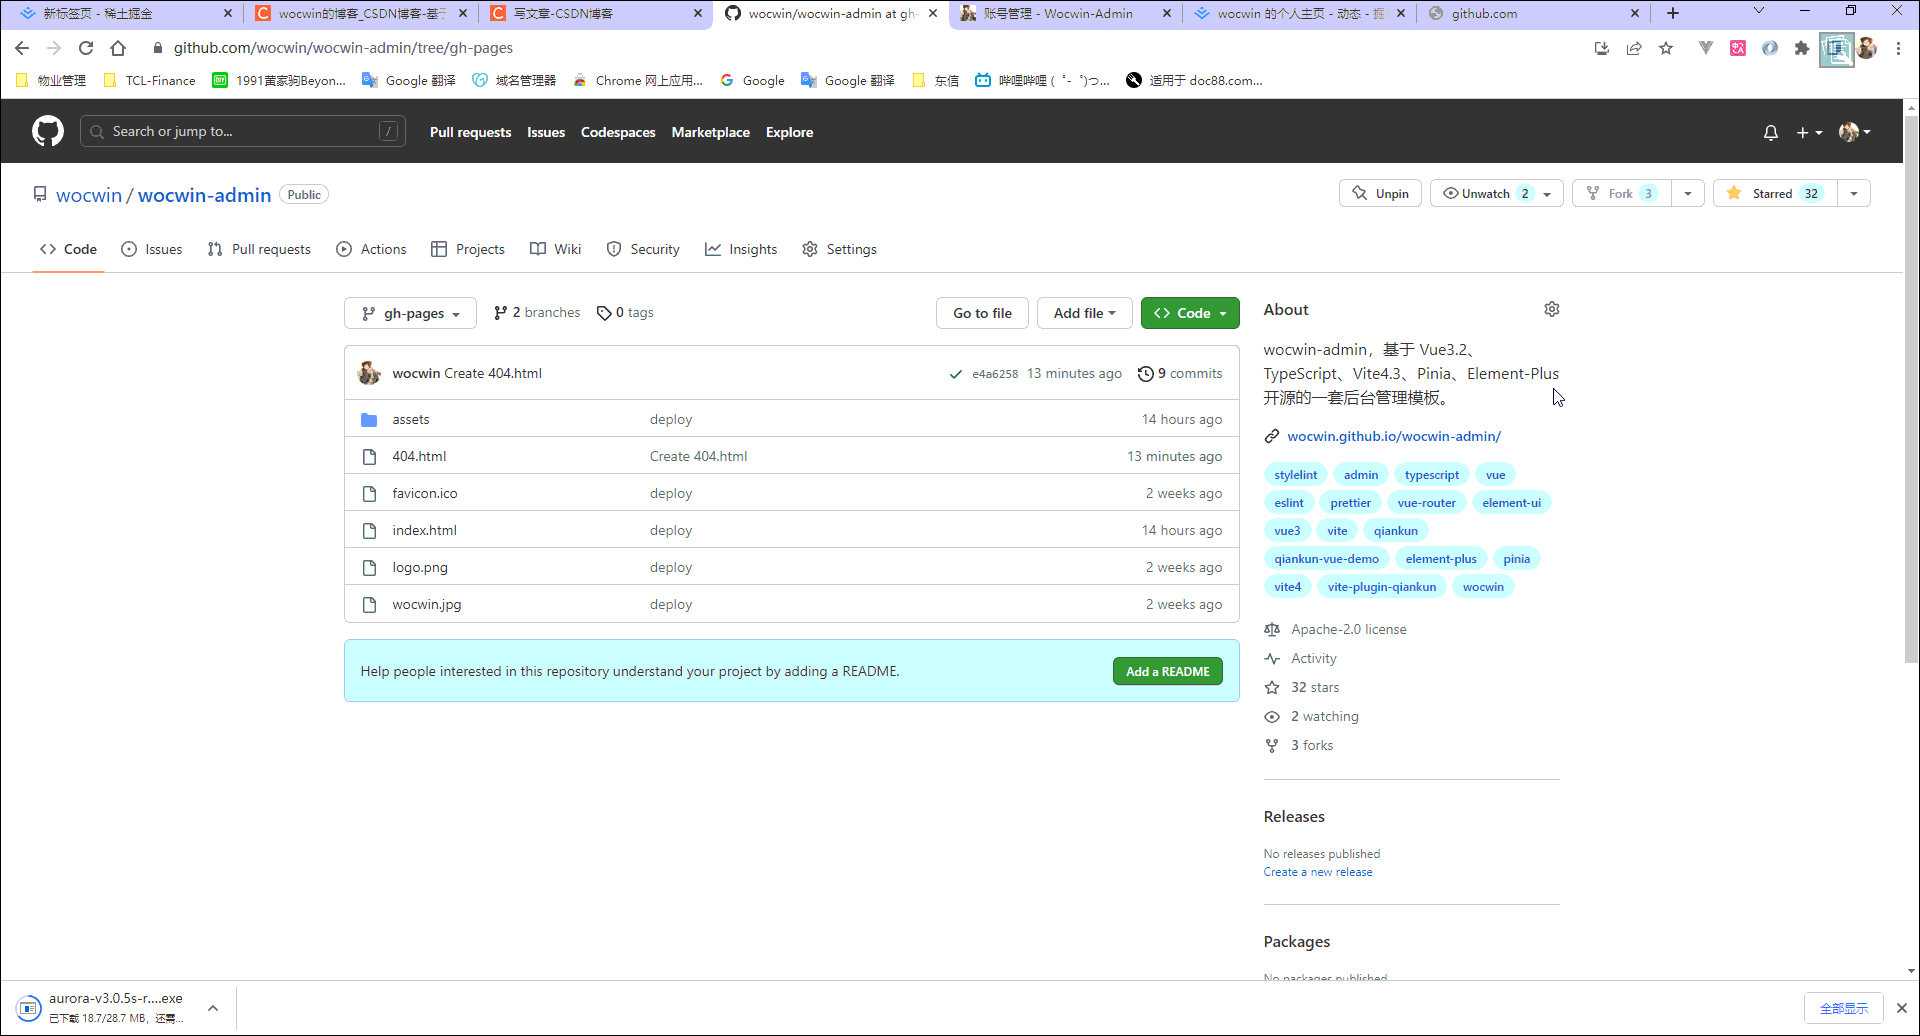Image resolution: width=1920 pixels, height=1036 pixels.
Task: Open the Actions tab
Action: coord(371,249)
